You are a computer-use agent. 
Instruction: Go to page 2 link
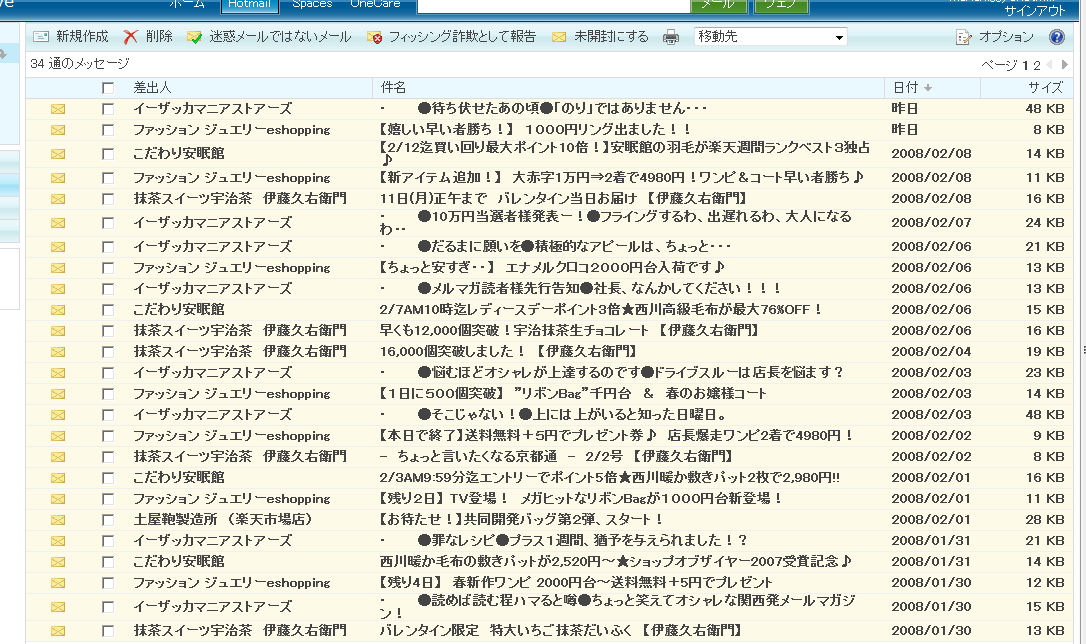pos(1037,65)
